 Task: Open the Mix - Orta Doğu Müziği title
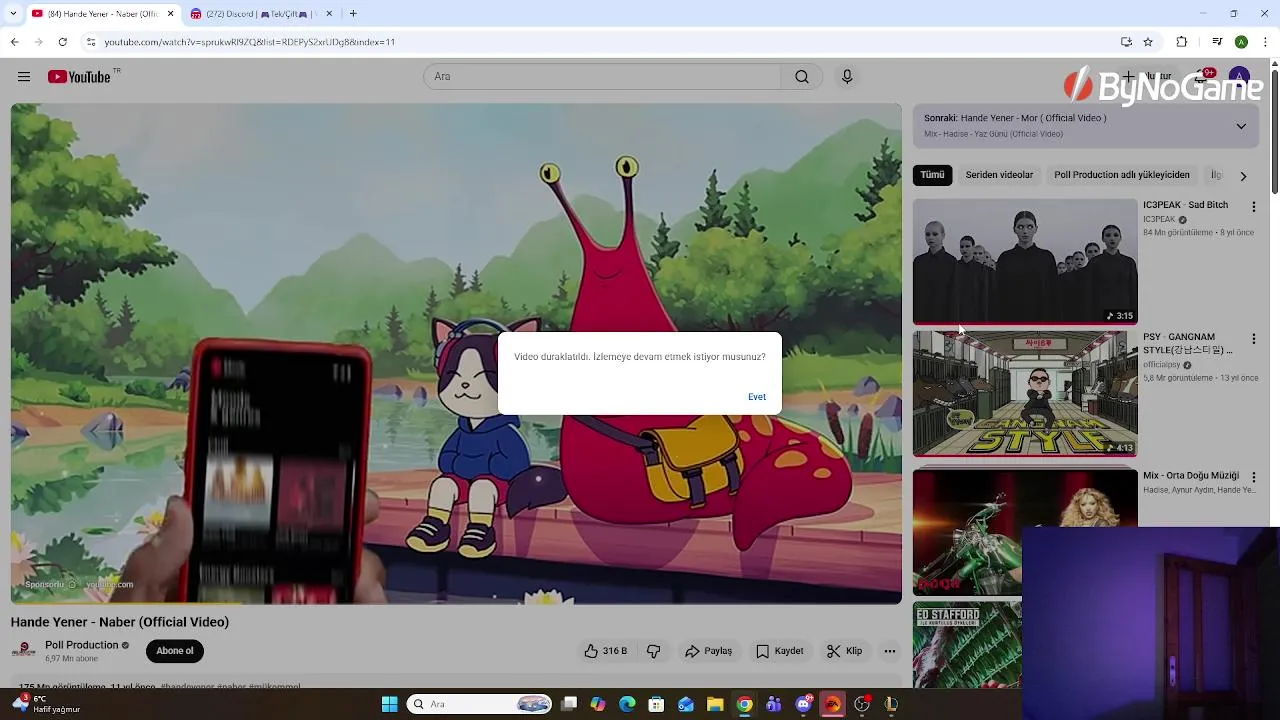coord(1191,476)
